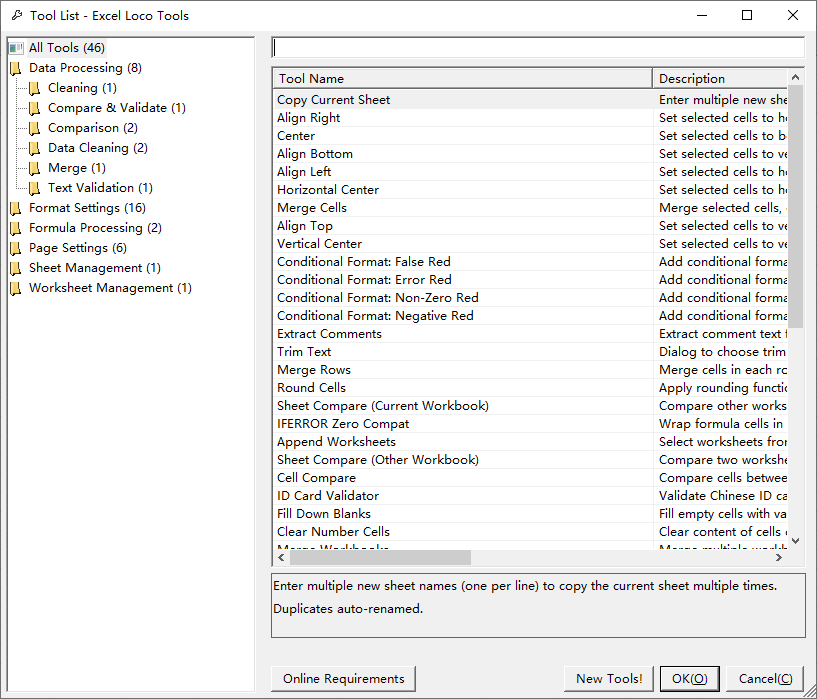Select the Trim Text tool row
This screenshot has width=817, height=699.
[530, 352]
